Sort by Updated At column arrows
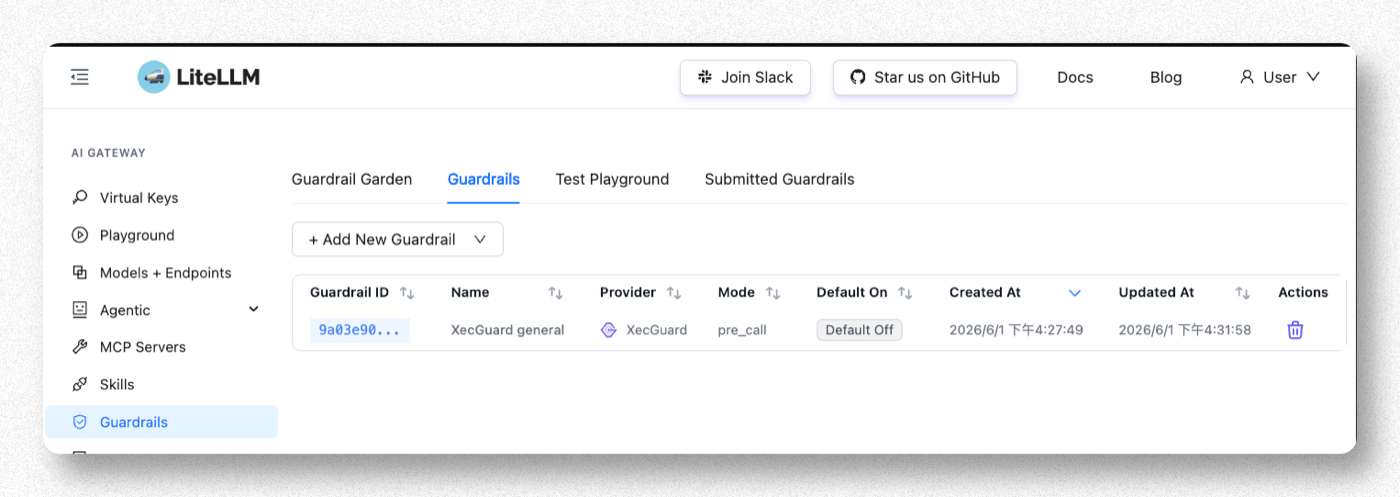Screen dimensions: 1400x497 pyautogui.click(x=1242, y=293)
